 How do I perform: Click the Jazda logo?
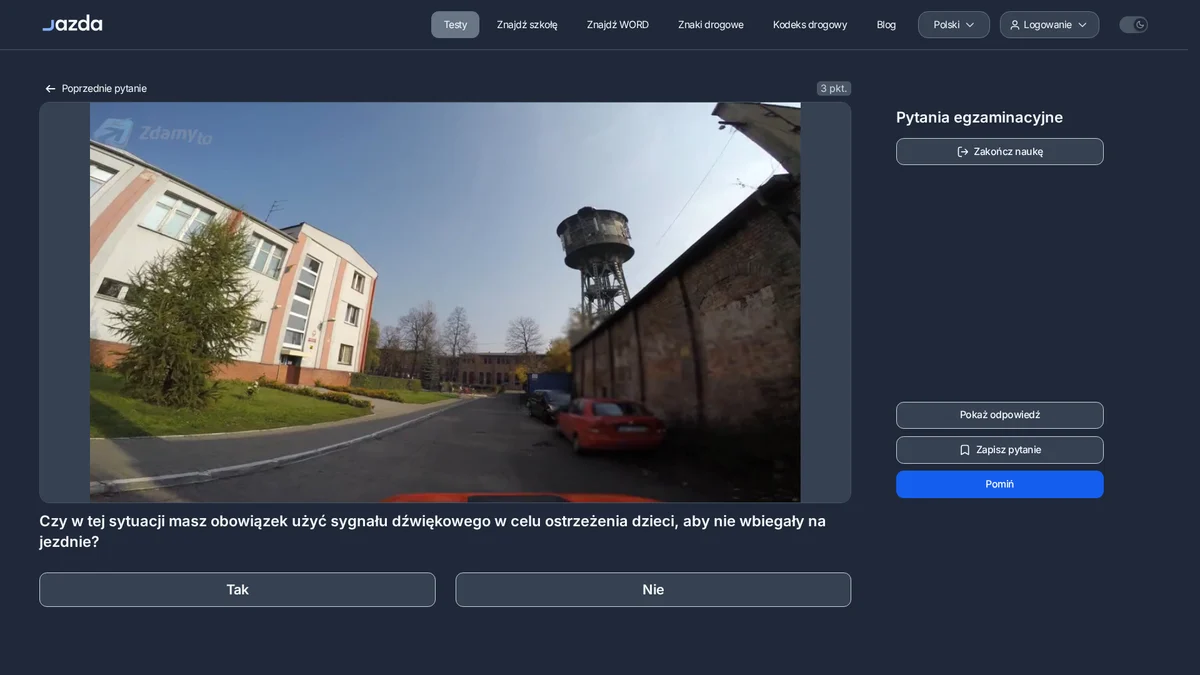point(72,23)
